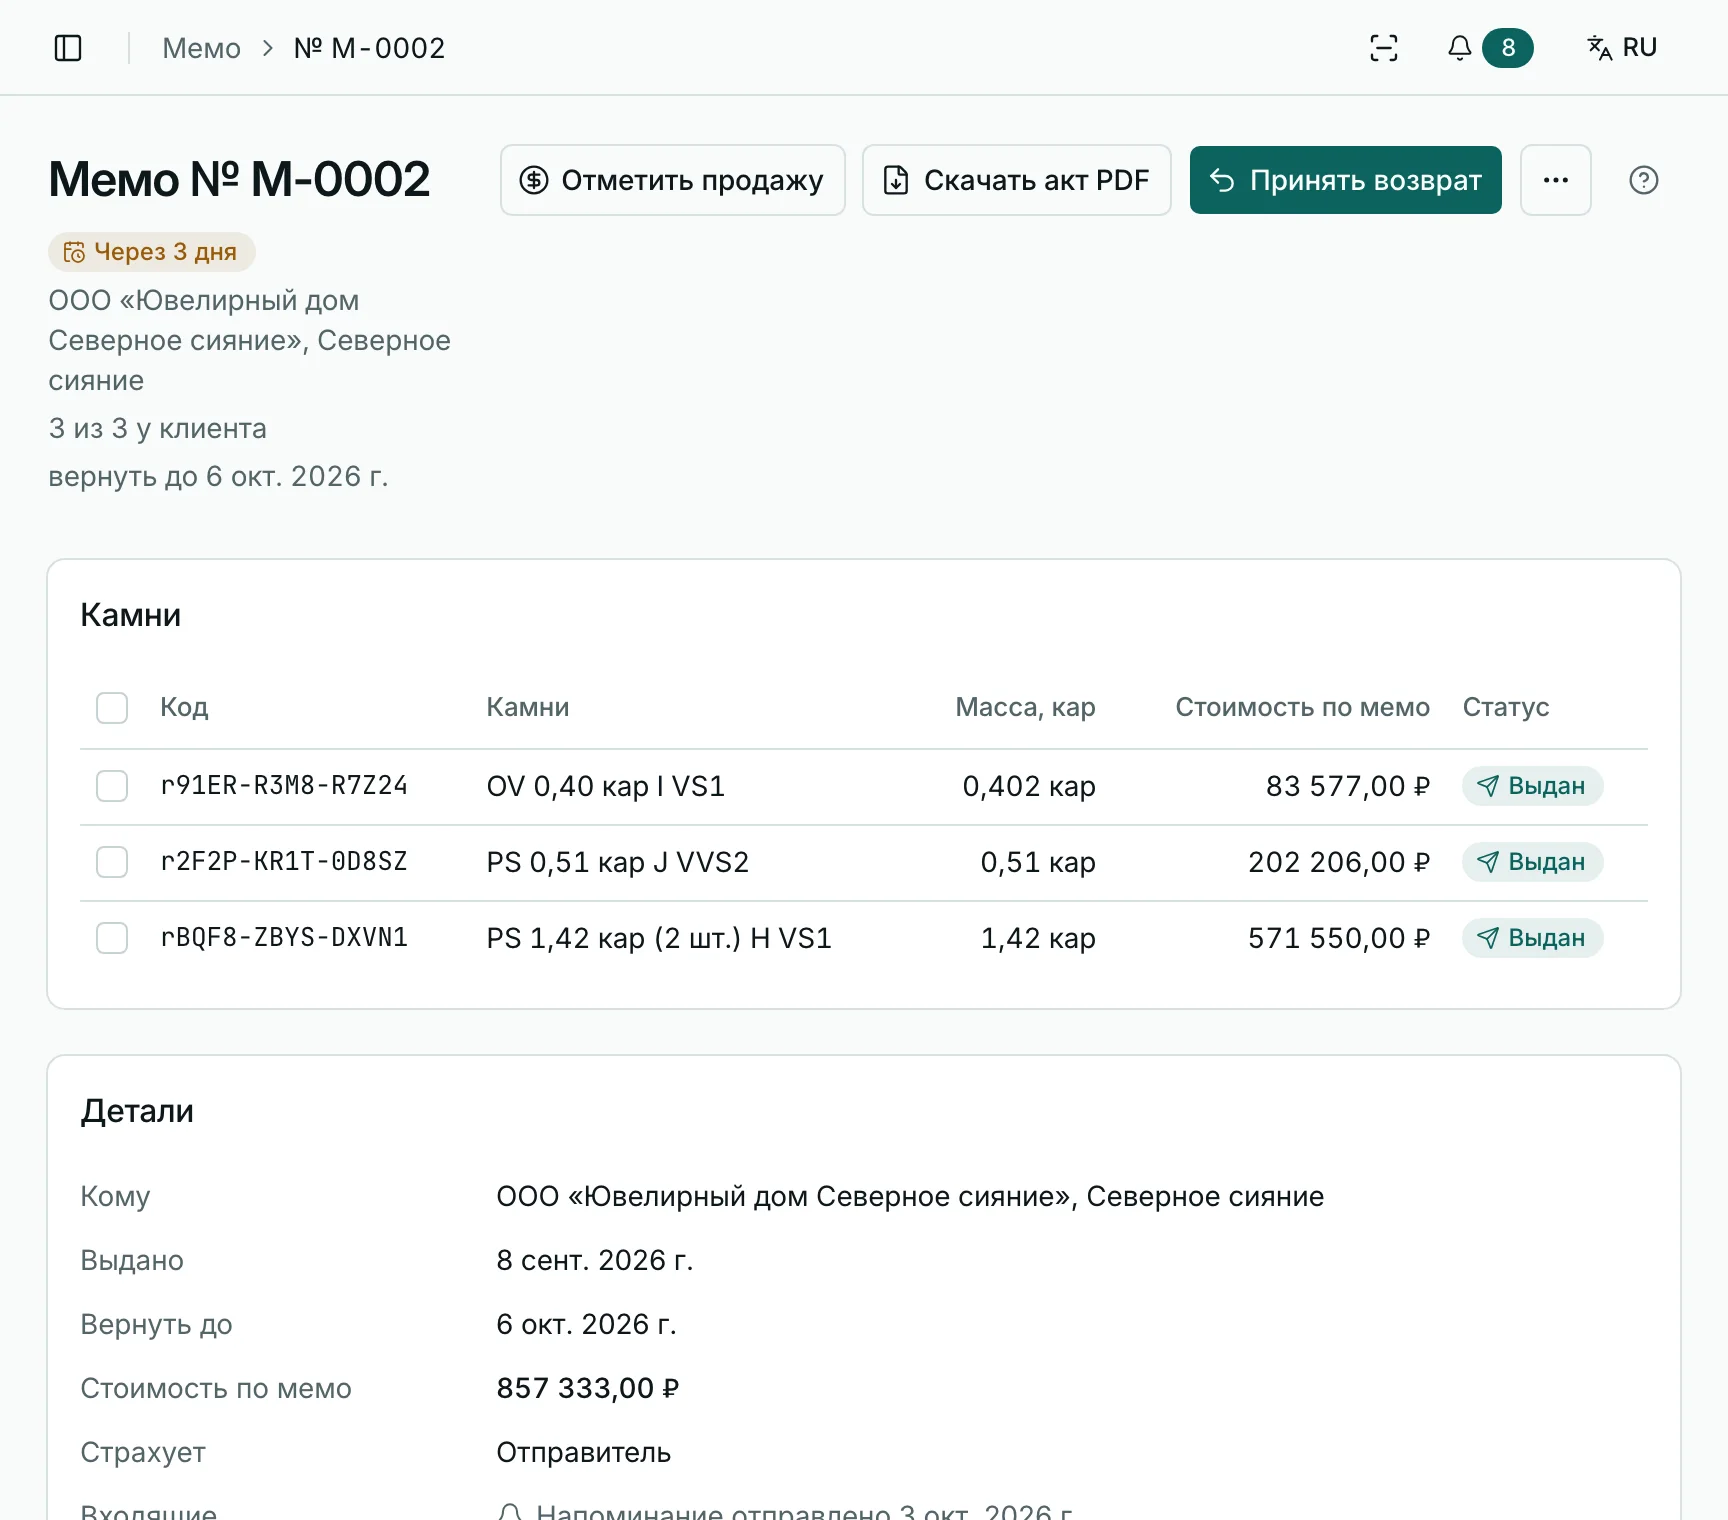Image resolution: width=1728 pixels, height=1520 pixels.
Task: Click stone description OV 0,40 кар I VS1
Action: pyautogui.click(x=606, y=786)
